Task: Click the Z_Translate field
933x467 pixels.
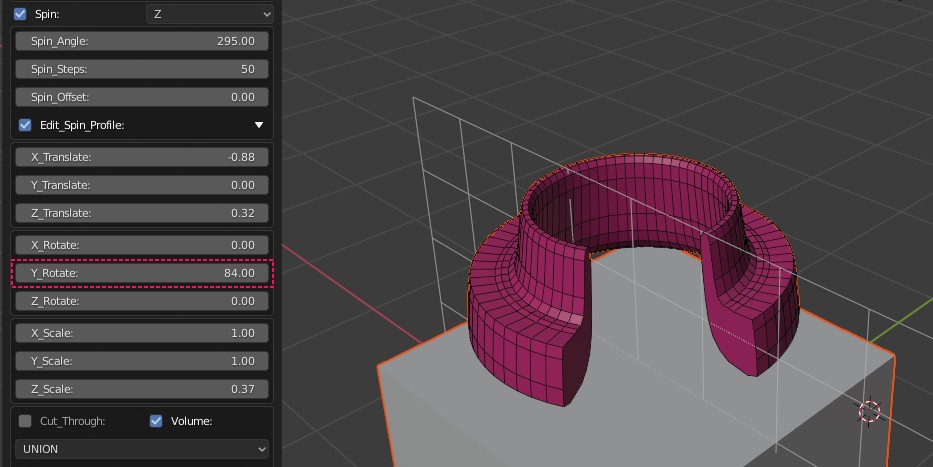Action: 142,213
